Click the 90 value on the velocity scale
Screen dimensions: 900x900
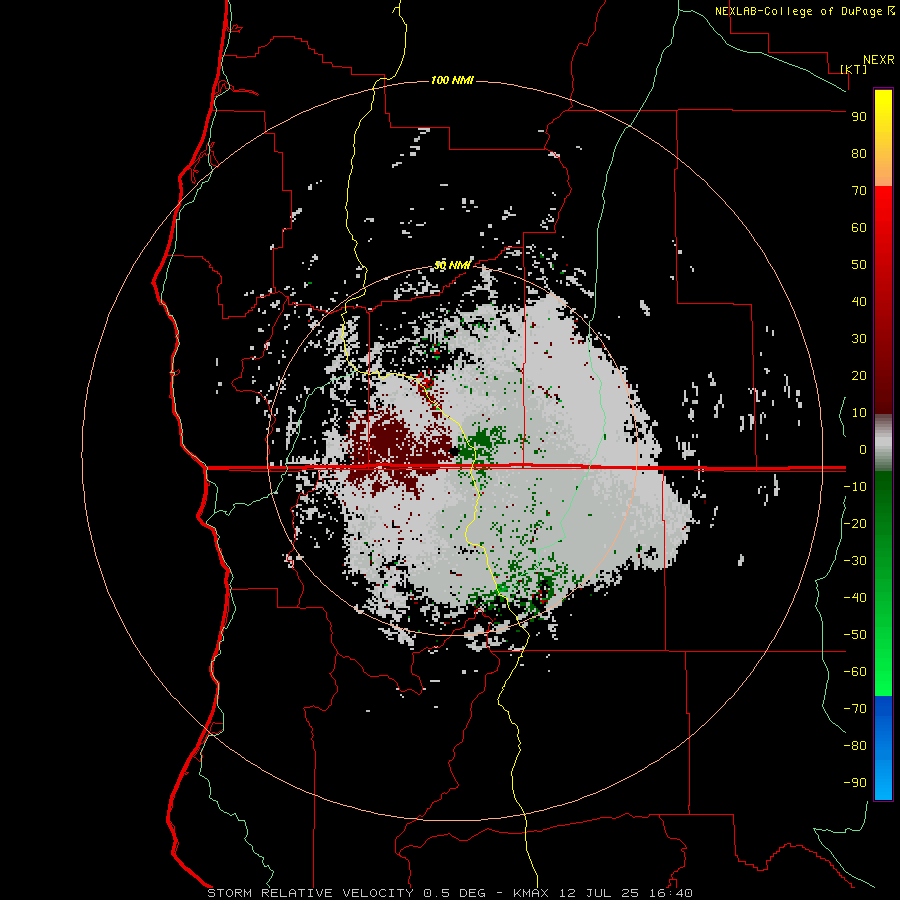tap(859, 117)
